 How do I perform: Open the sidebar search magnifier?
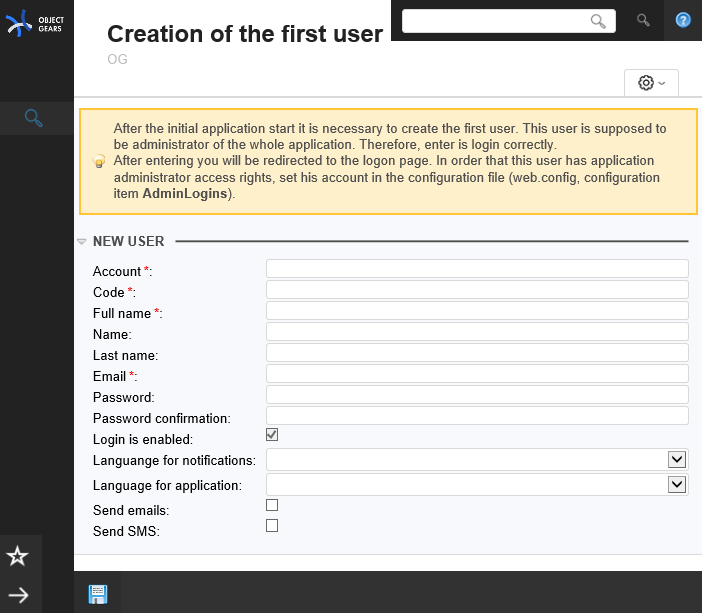33,119
